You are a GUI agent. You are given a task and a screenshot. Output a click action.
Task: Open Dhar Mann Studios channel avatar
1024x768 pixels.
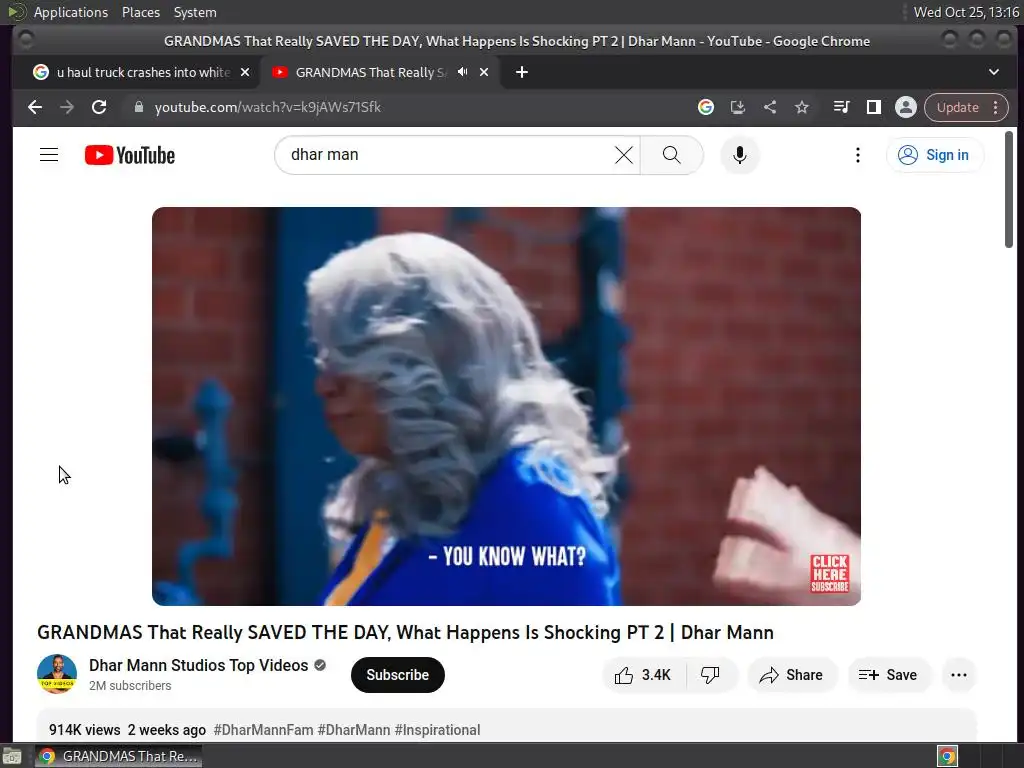pos(57,674)
